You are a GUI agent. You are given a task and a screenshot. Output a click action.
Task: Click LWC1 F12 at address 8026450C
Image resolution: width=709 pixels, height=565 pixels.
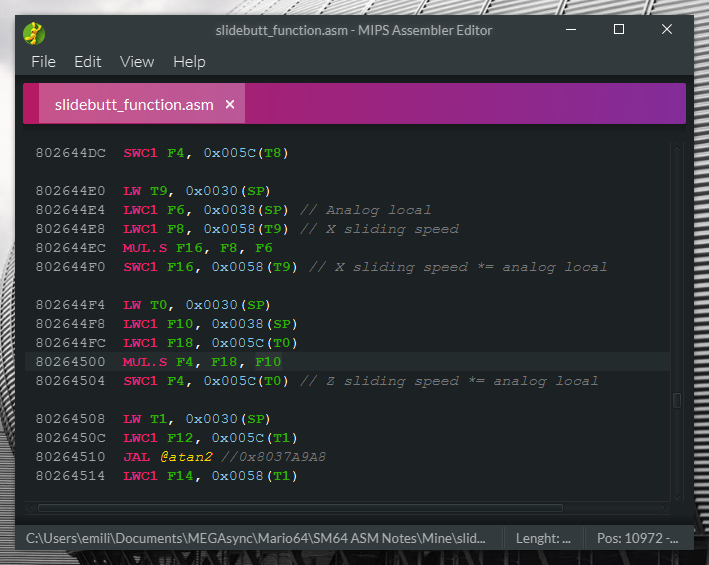(x=158, y=438)
